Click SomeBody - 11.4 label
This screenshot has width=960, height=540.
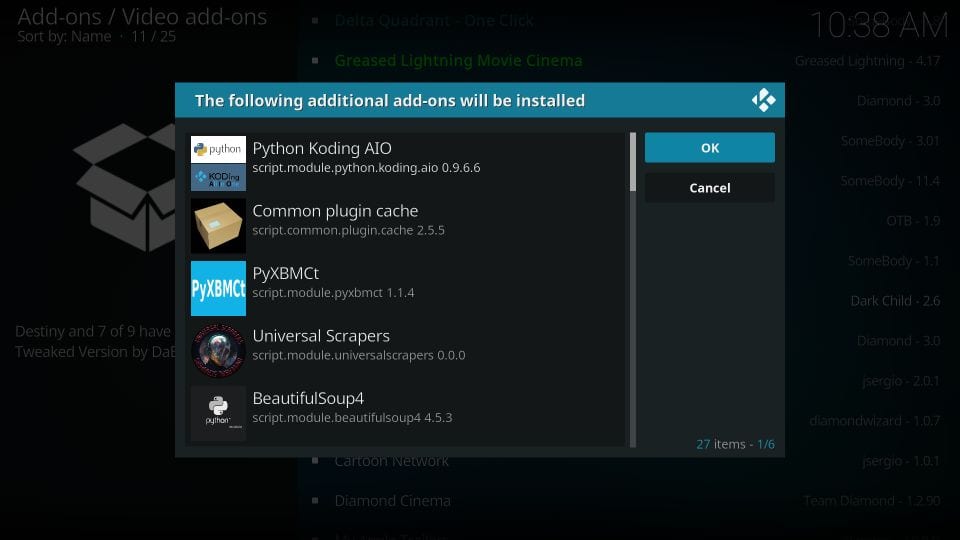890,181
